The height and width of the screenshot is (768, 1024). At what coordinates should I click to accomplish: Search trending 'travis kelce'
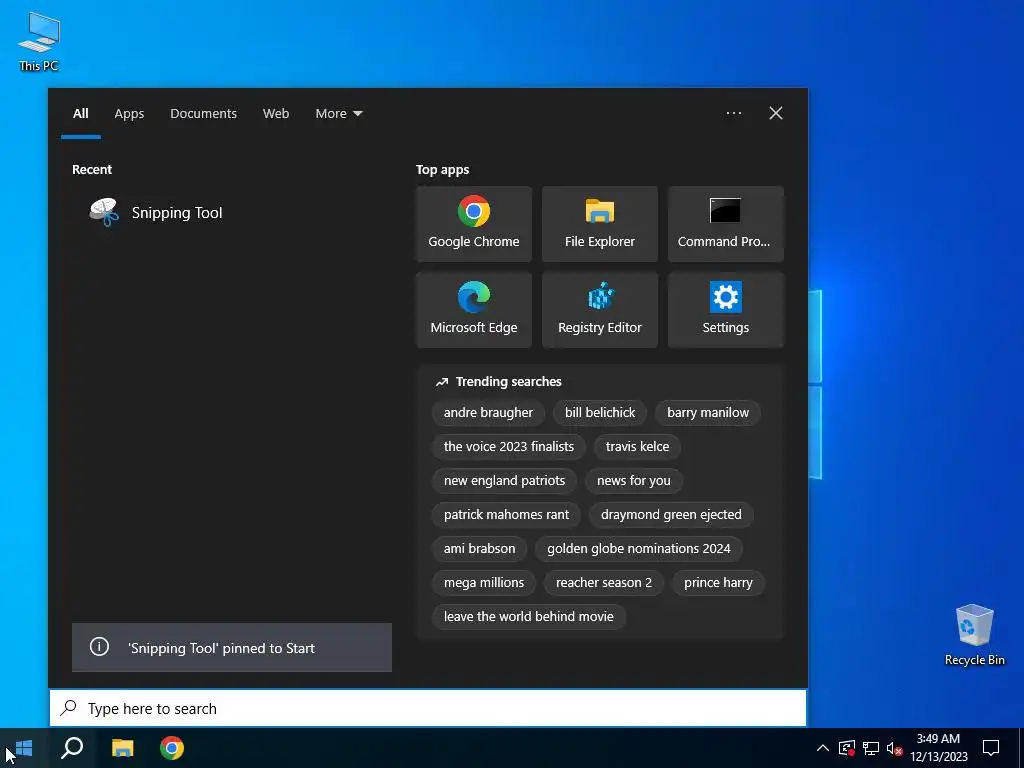coord(637,447)
